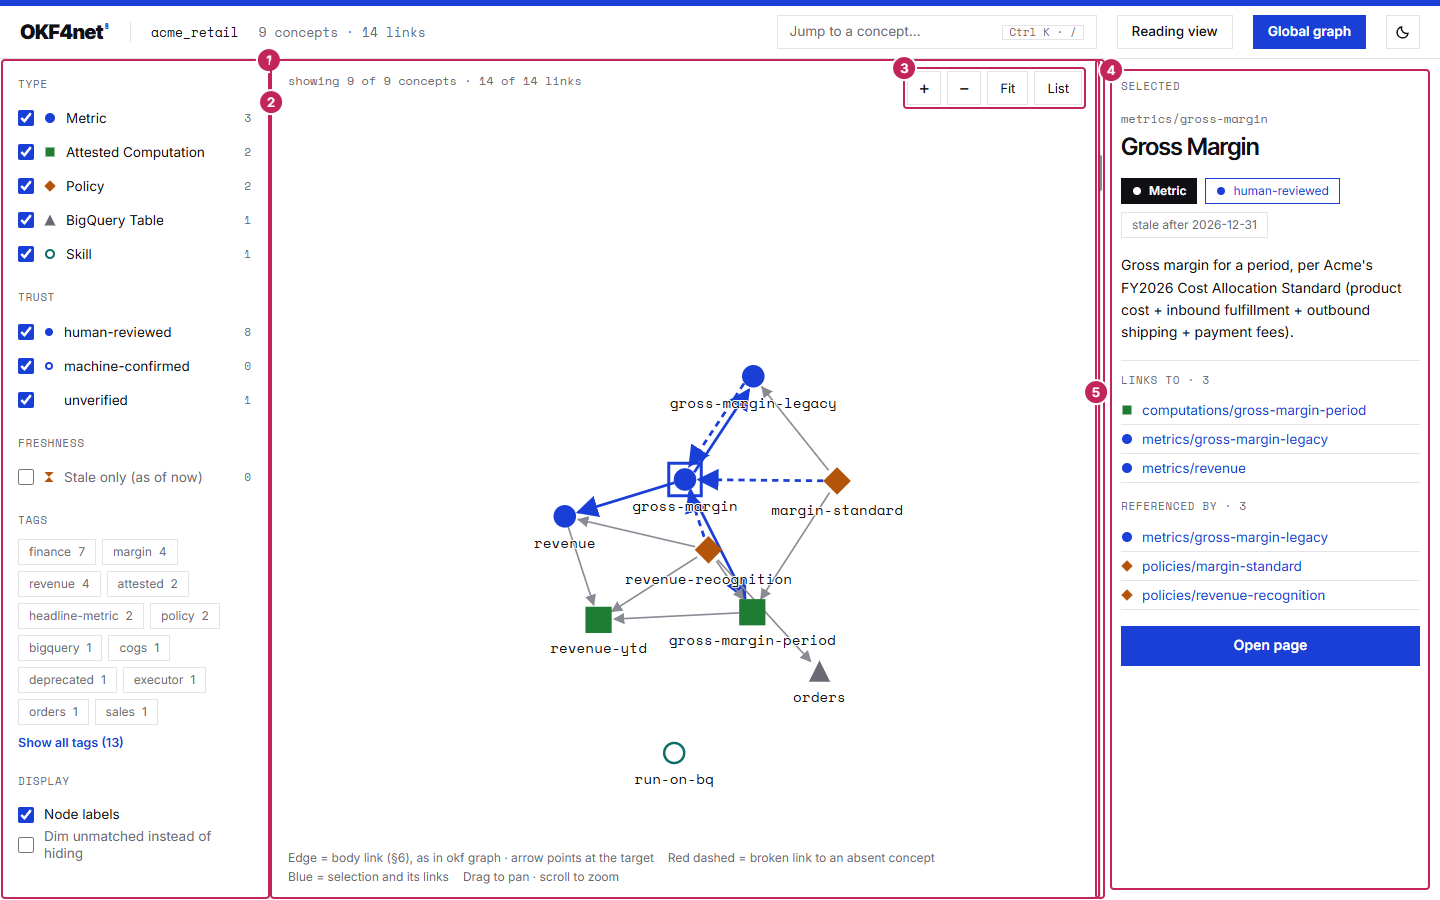This screenshot has width=1440, height=900.
Task: Click the gross-margin-legacy node circle
Action: point(753,377)
